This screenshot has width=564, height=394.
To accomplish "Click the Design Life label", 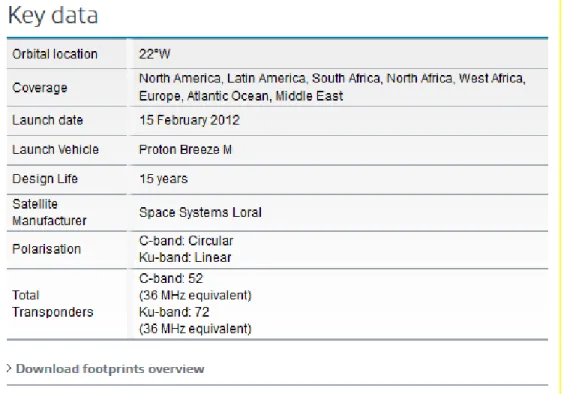I will [x=45, y=179].
